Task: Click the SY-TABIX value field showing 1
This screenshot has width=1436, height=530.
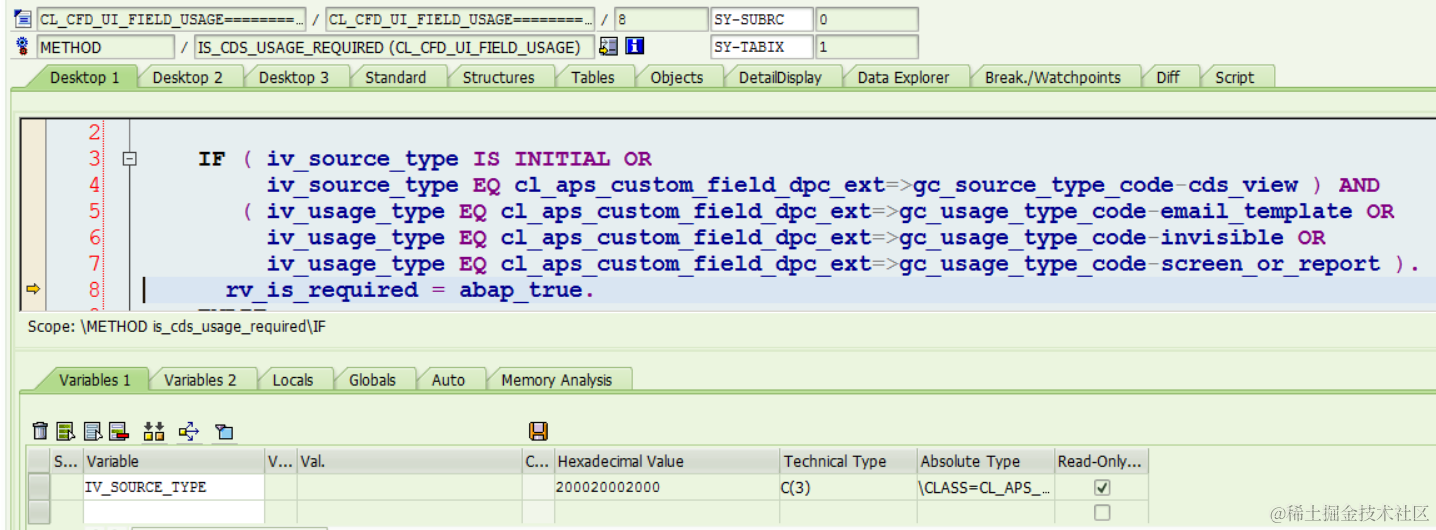Action: 867,47
